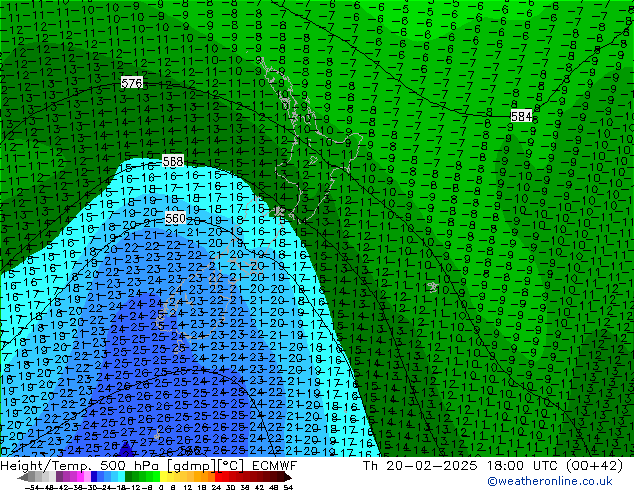Click the bright red 24-degree legend swatch

[218, 477]
